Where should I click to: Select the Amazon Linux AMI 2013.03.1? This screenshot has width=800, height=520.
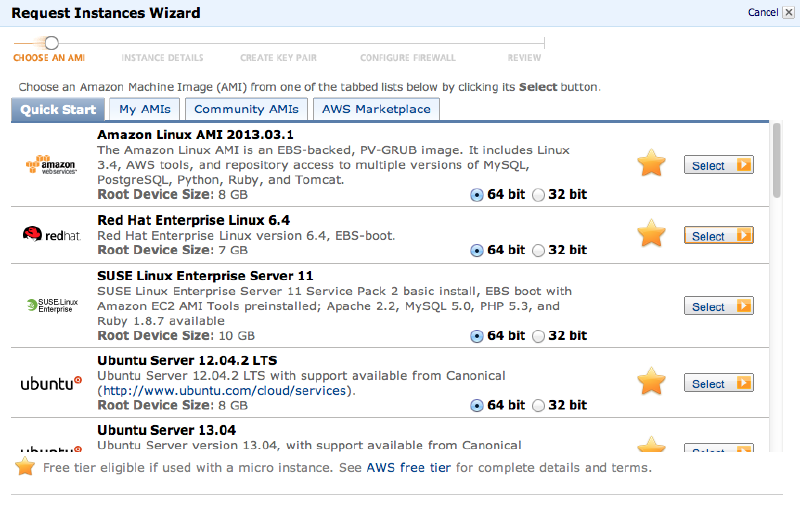pyautogui.click(x=718, y=165)
